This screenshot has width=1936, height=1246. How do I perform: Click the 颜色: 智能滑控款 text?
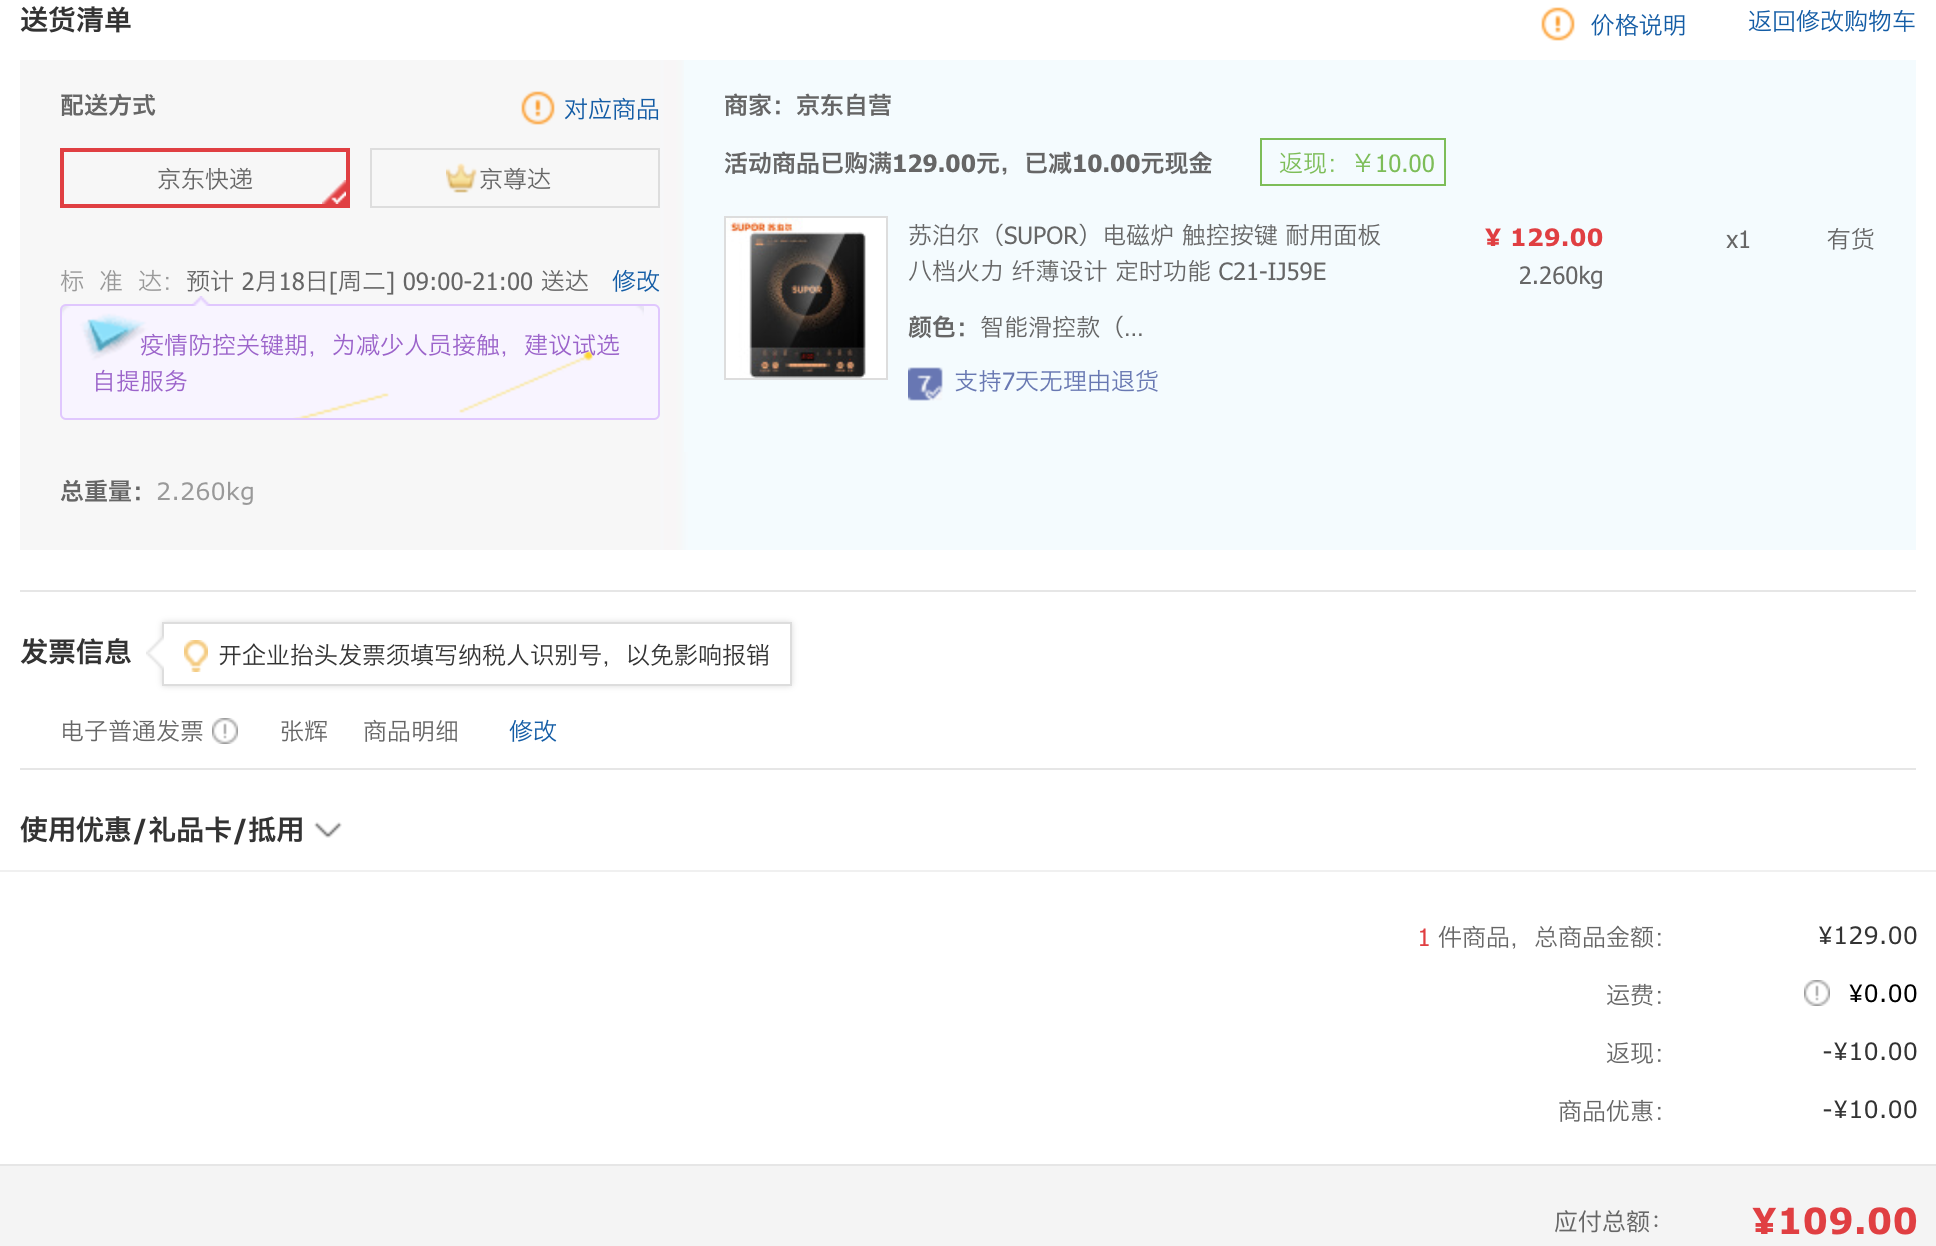[x=1025, y=327]
